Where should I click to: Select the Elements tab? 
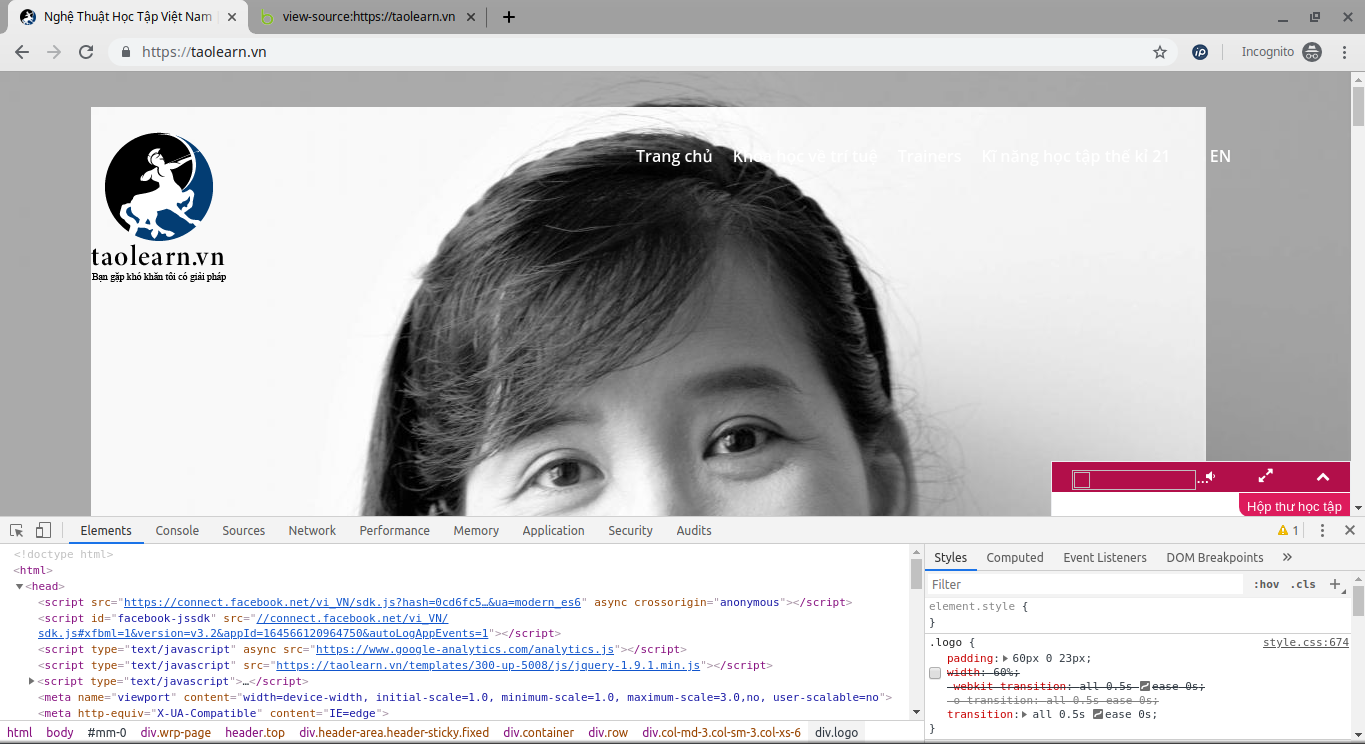[x=106, y=530]
